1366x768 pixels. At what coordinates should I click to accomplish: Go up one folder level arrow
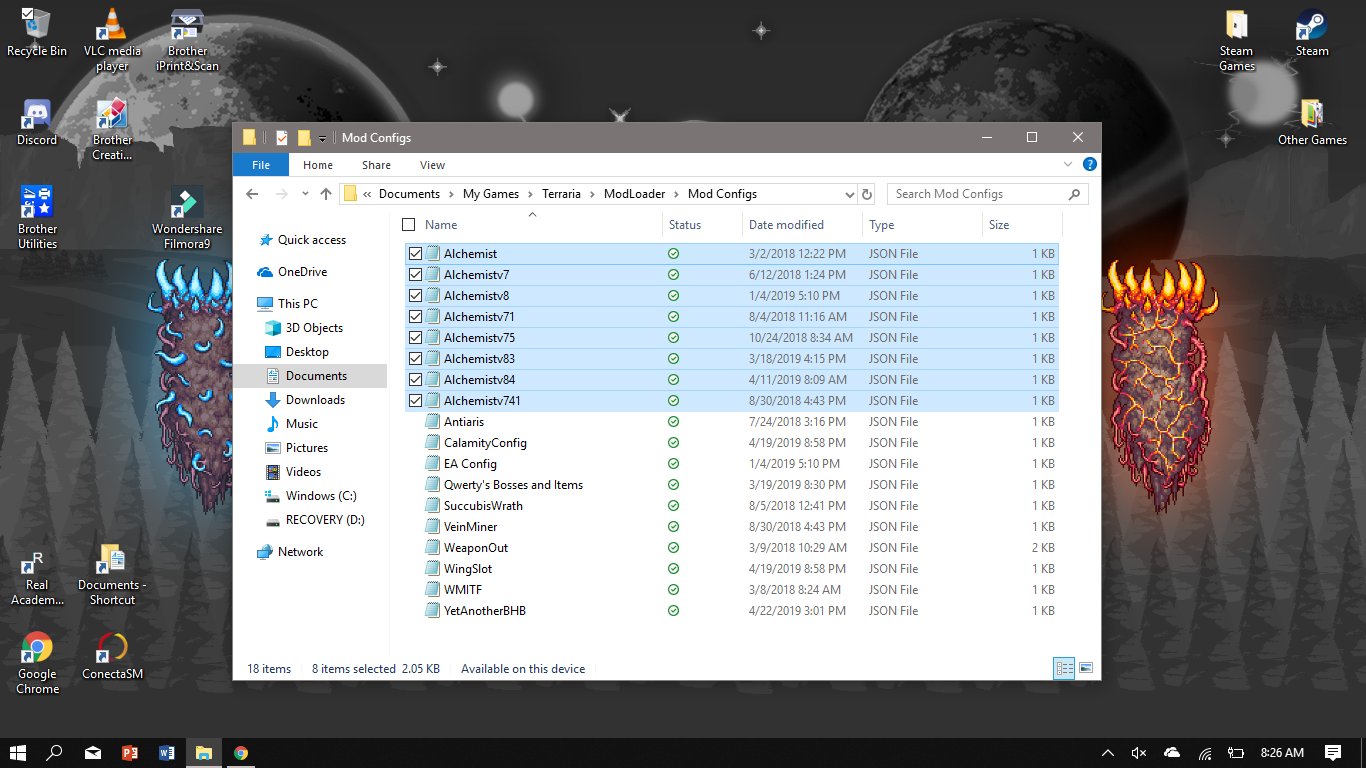[x=326, y=194]
